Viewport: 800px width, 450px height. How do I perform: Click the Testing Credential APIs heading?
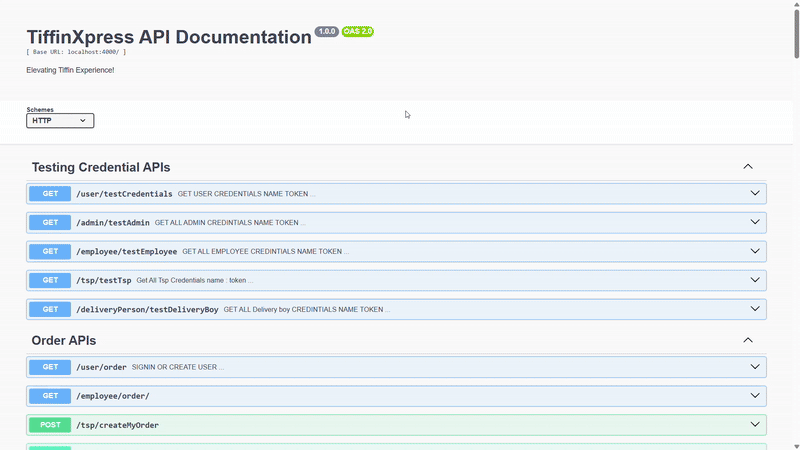click(101, 167)
